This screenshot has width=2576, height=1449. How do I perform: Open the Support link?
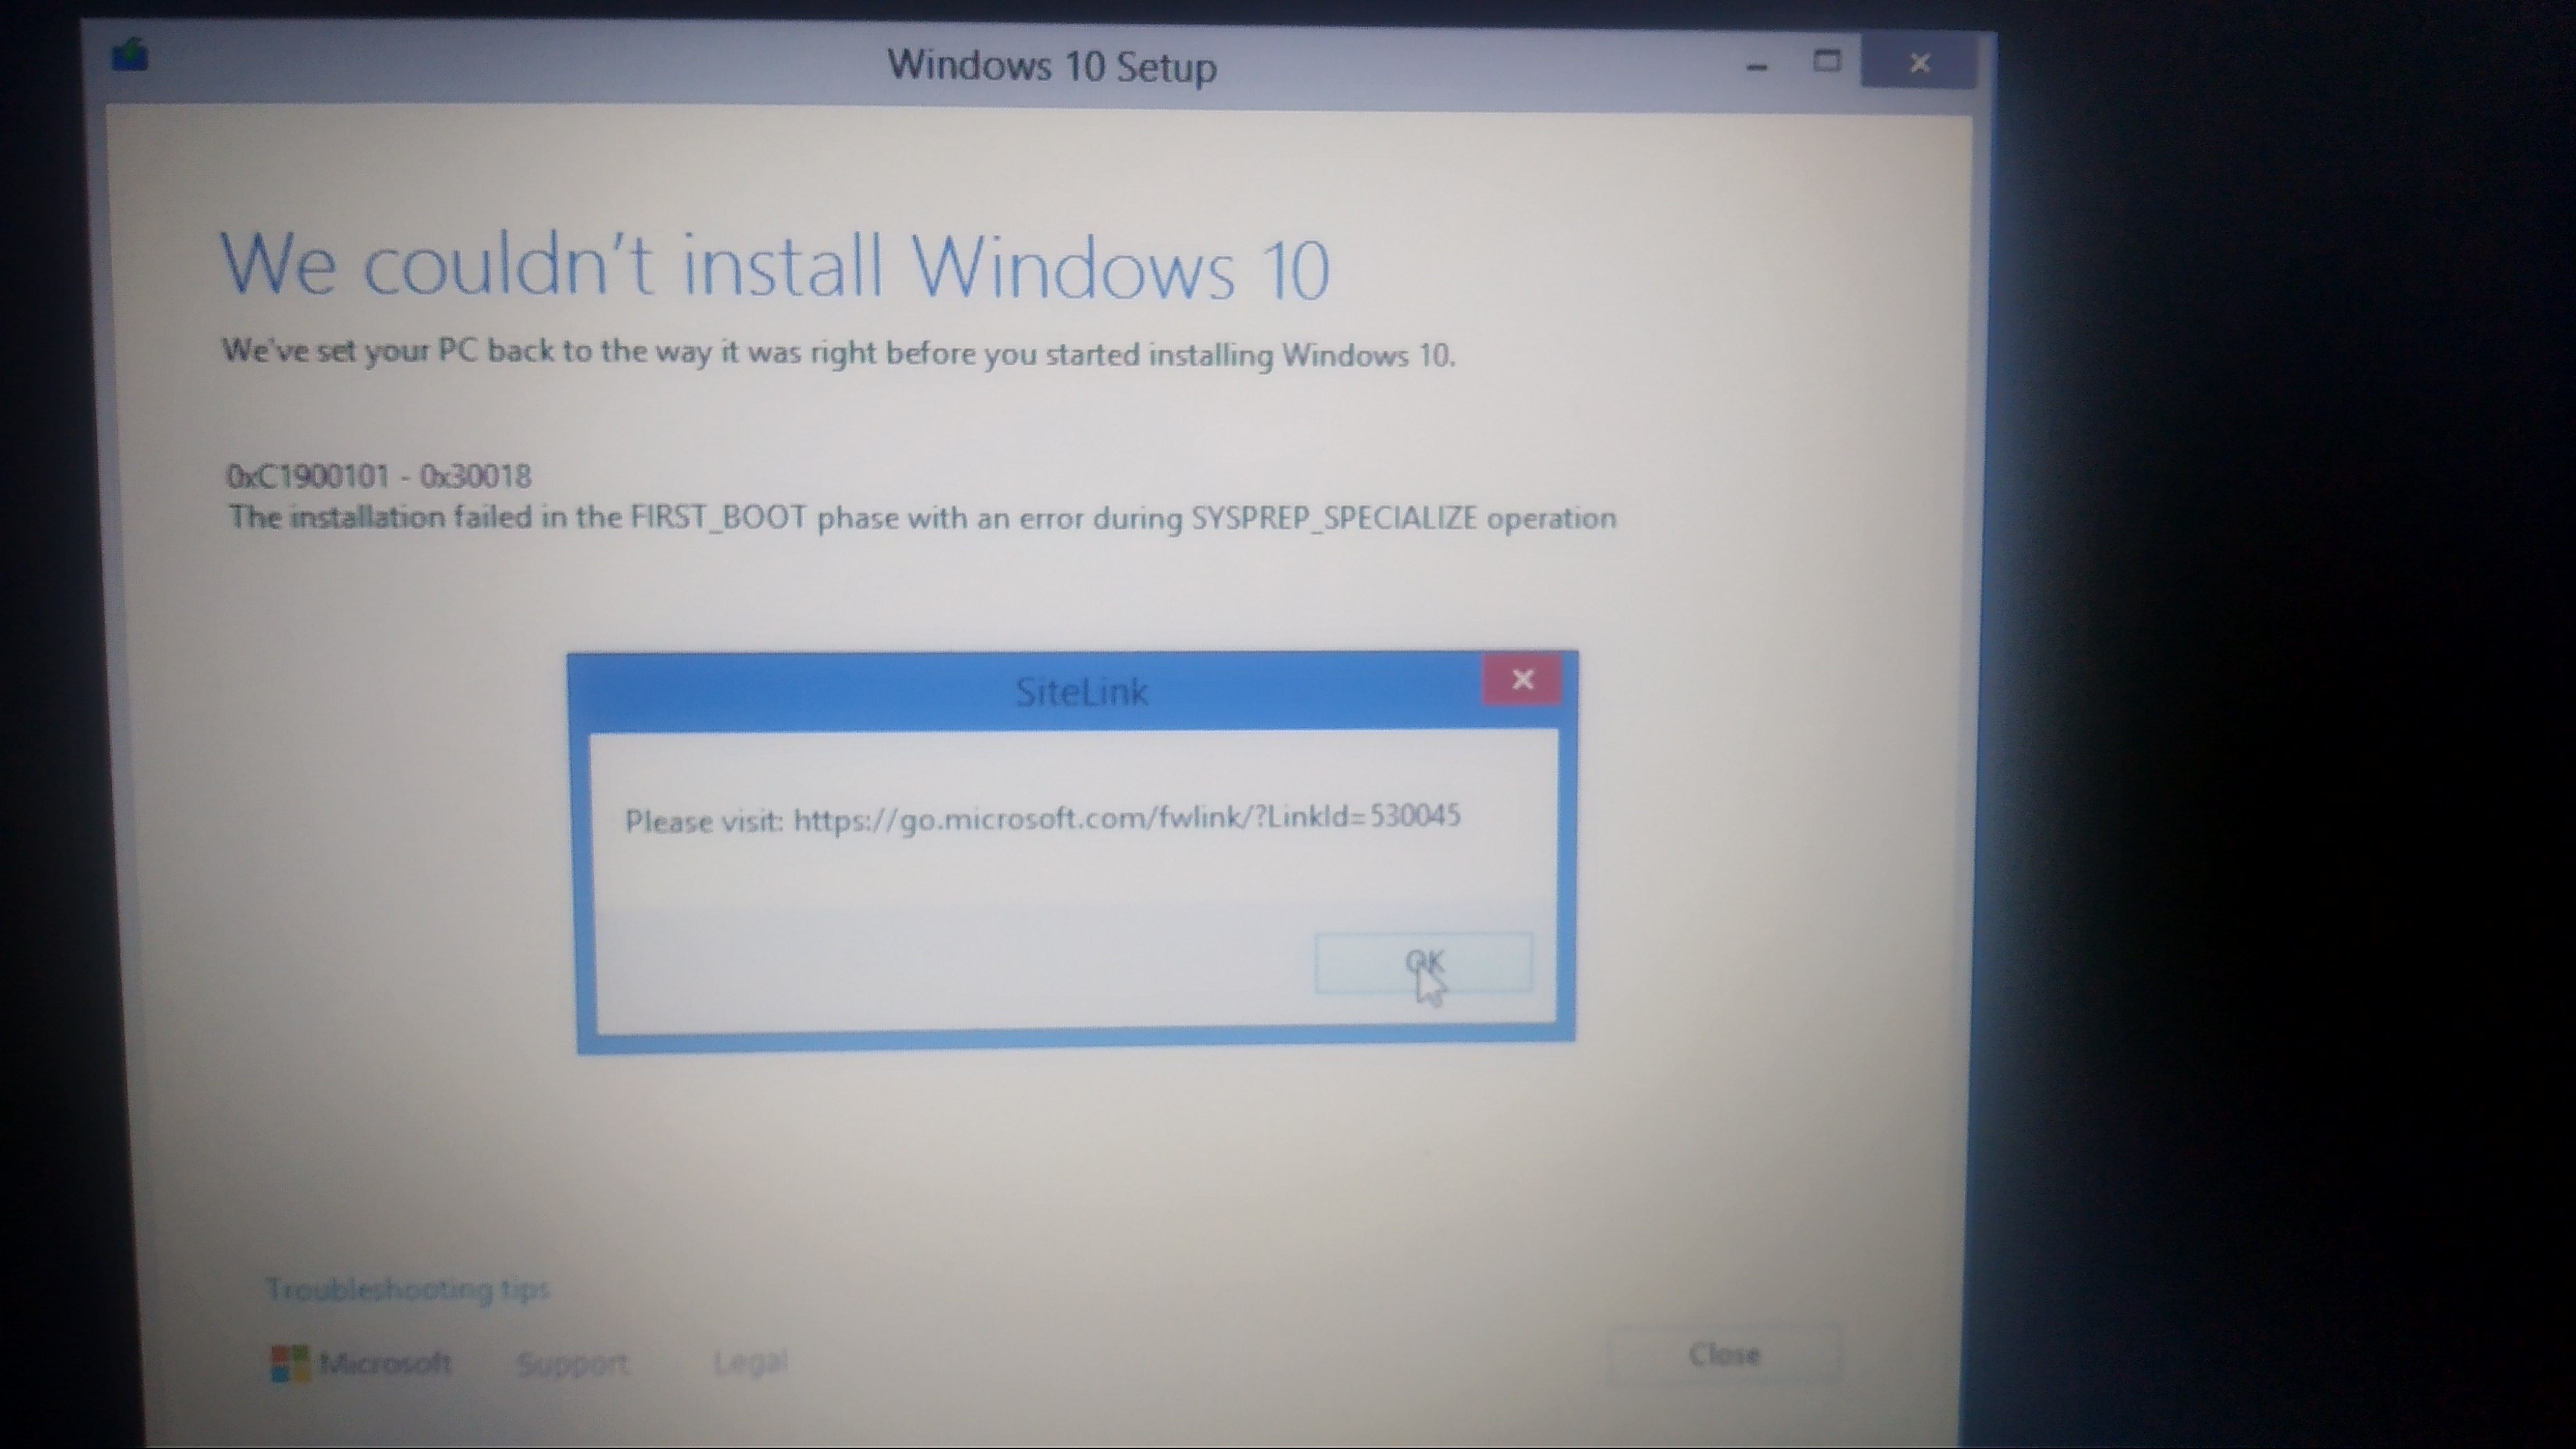[572, 1363]
